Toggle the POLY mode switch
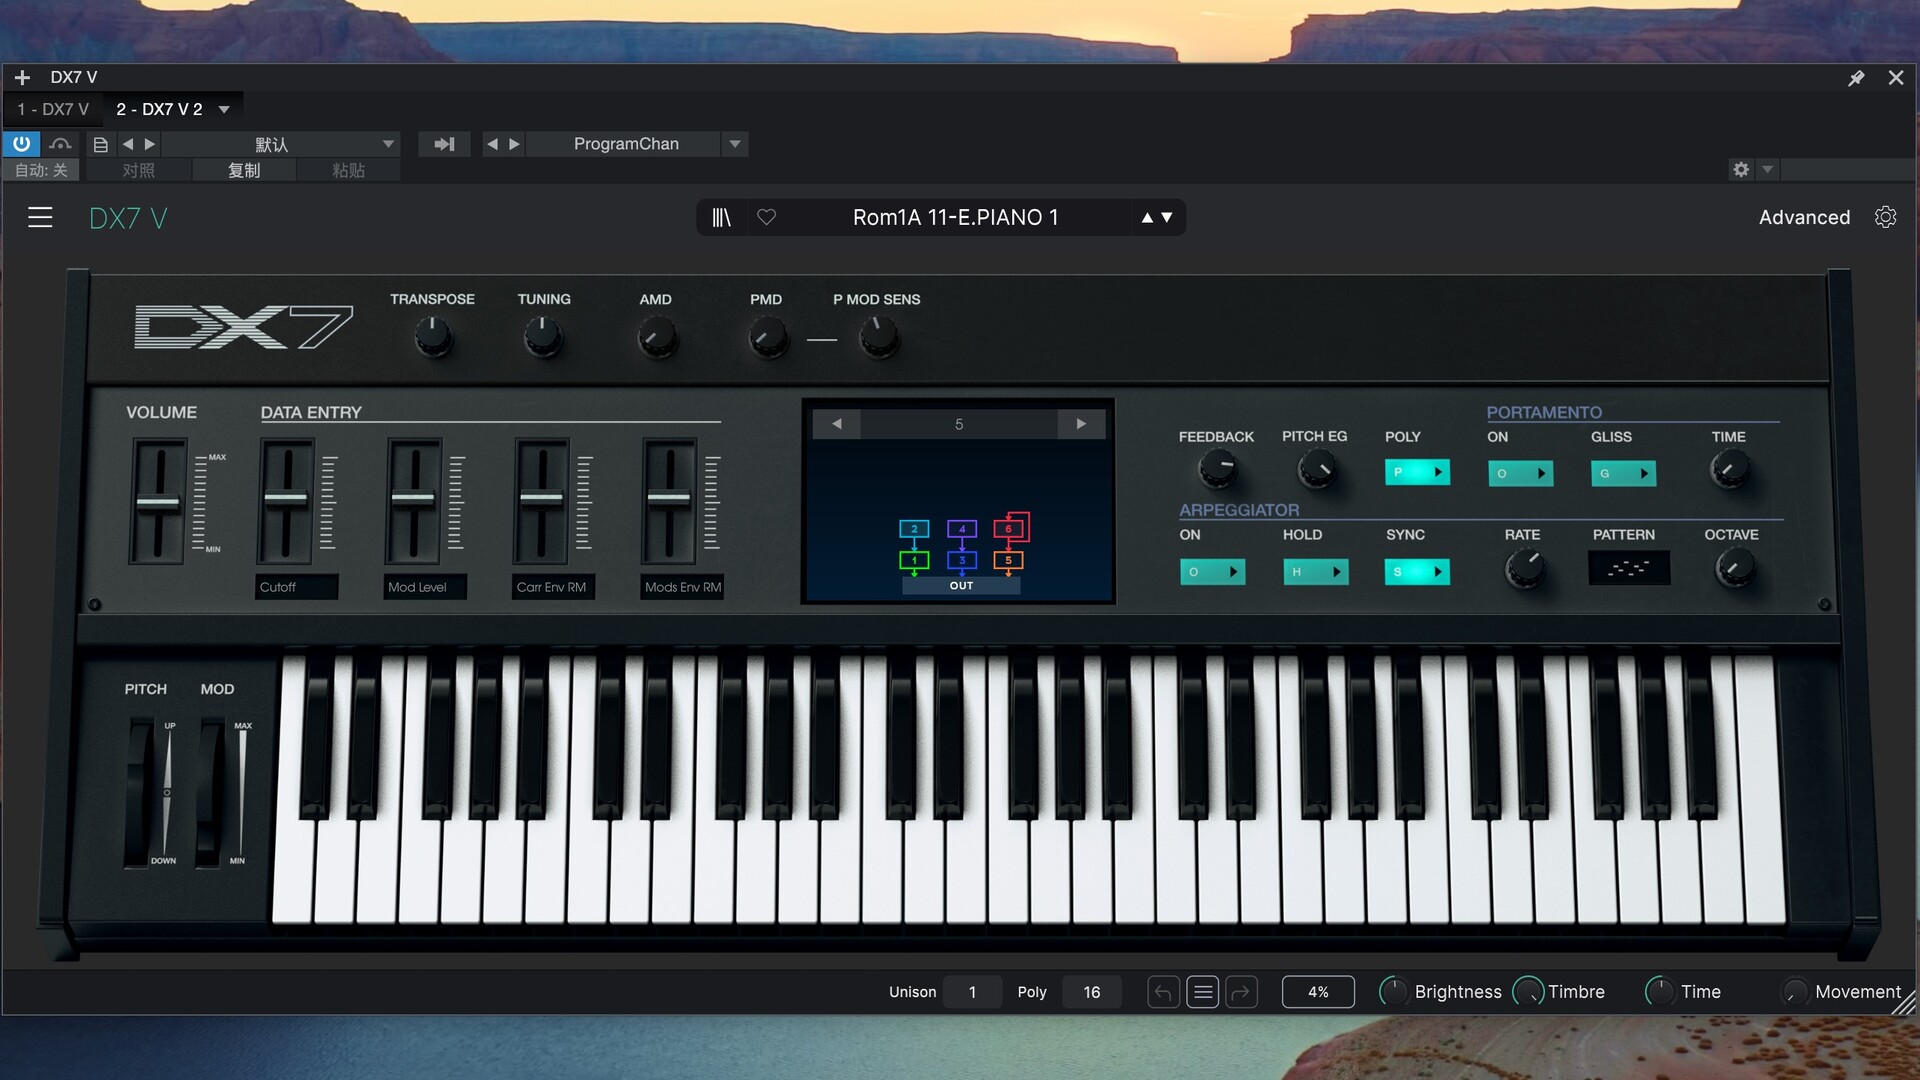This screenshot has width=1920, height=1080. point(1417,472)
